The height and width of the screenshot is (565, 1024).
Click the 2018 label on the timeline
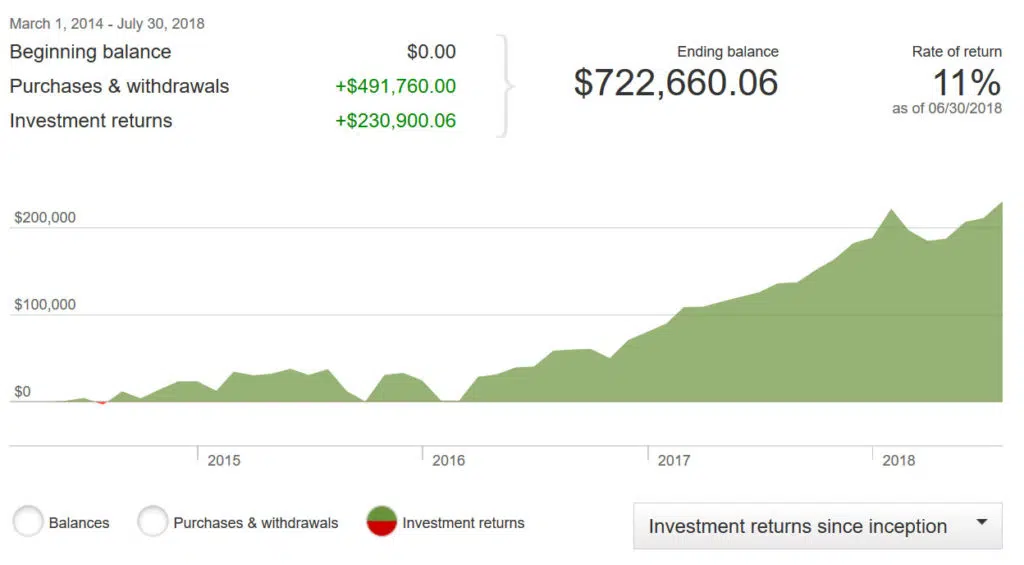[899, 461]
